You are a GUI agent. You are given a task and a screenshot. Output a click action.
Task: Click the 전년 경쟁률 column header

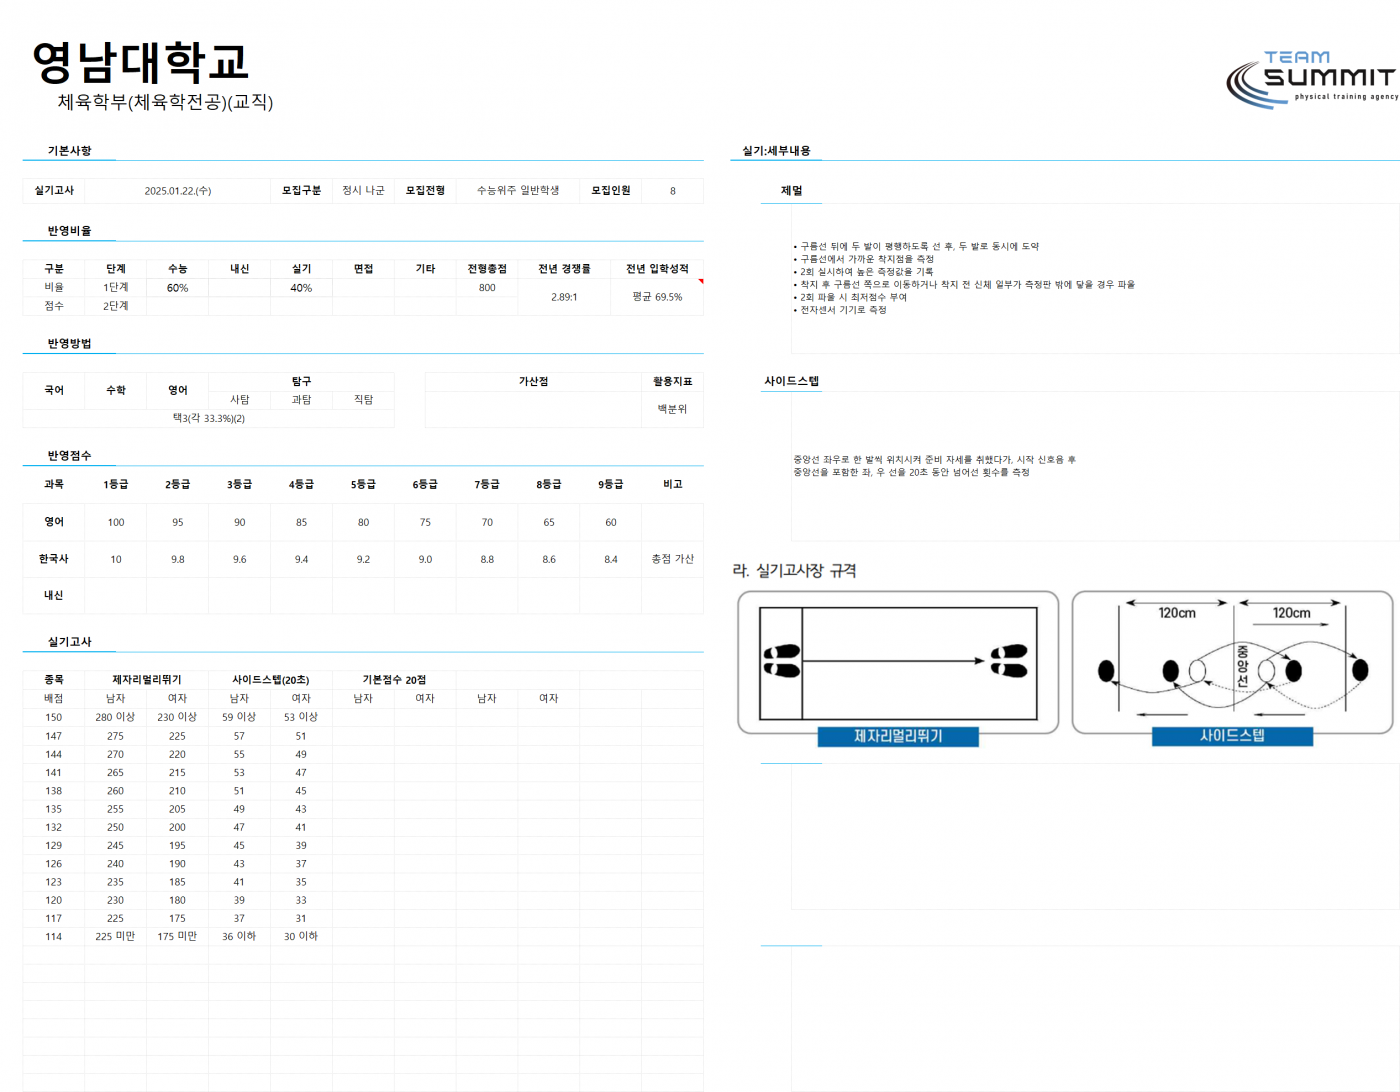coord(564,269)
